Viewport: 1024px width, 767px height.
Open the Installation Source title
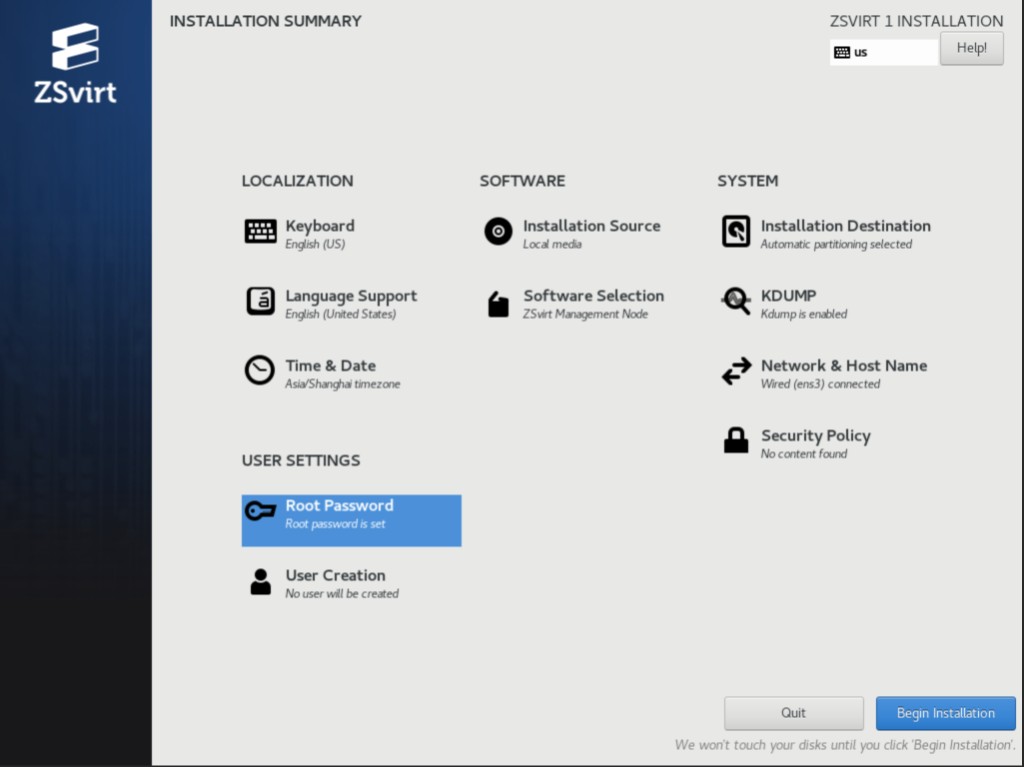[x=592, y=226]
